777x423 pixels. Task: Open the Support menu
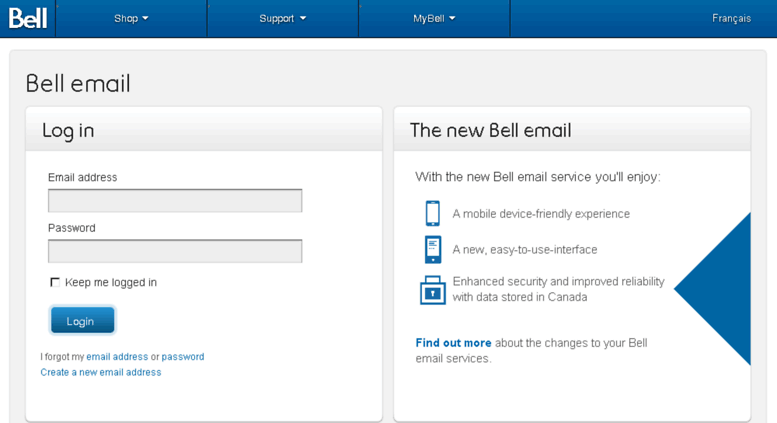282,18
